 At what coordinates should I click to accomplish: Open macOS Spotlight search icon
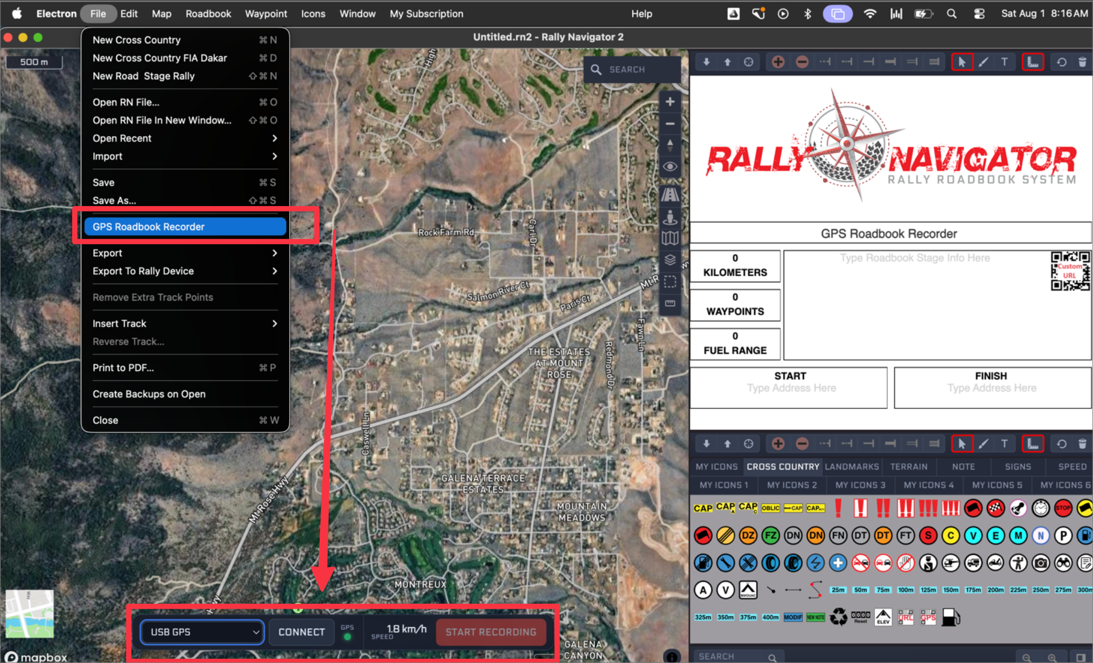click(x=951, y=13)
